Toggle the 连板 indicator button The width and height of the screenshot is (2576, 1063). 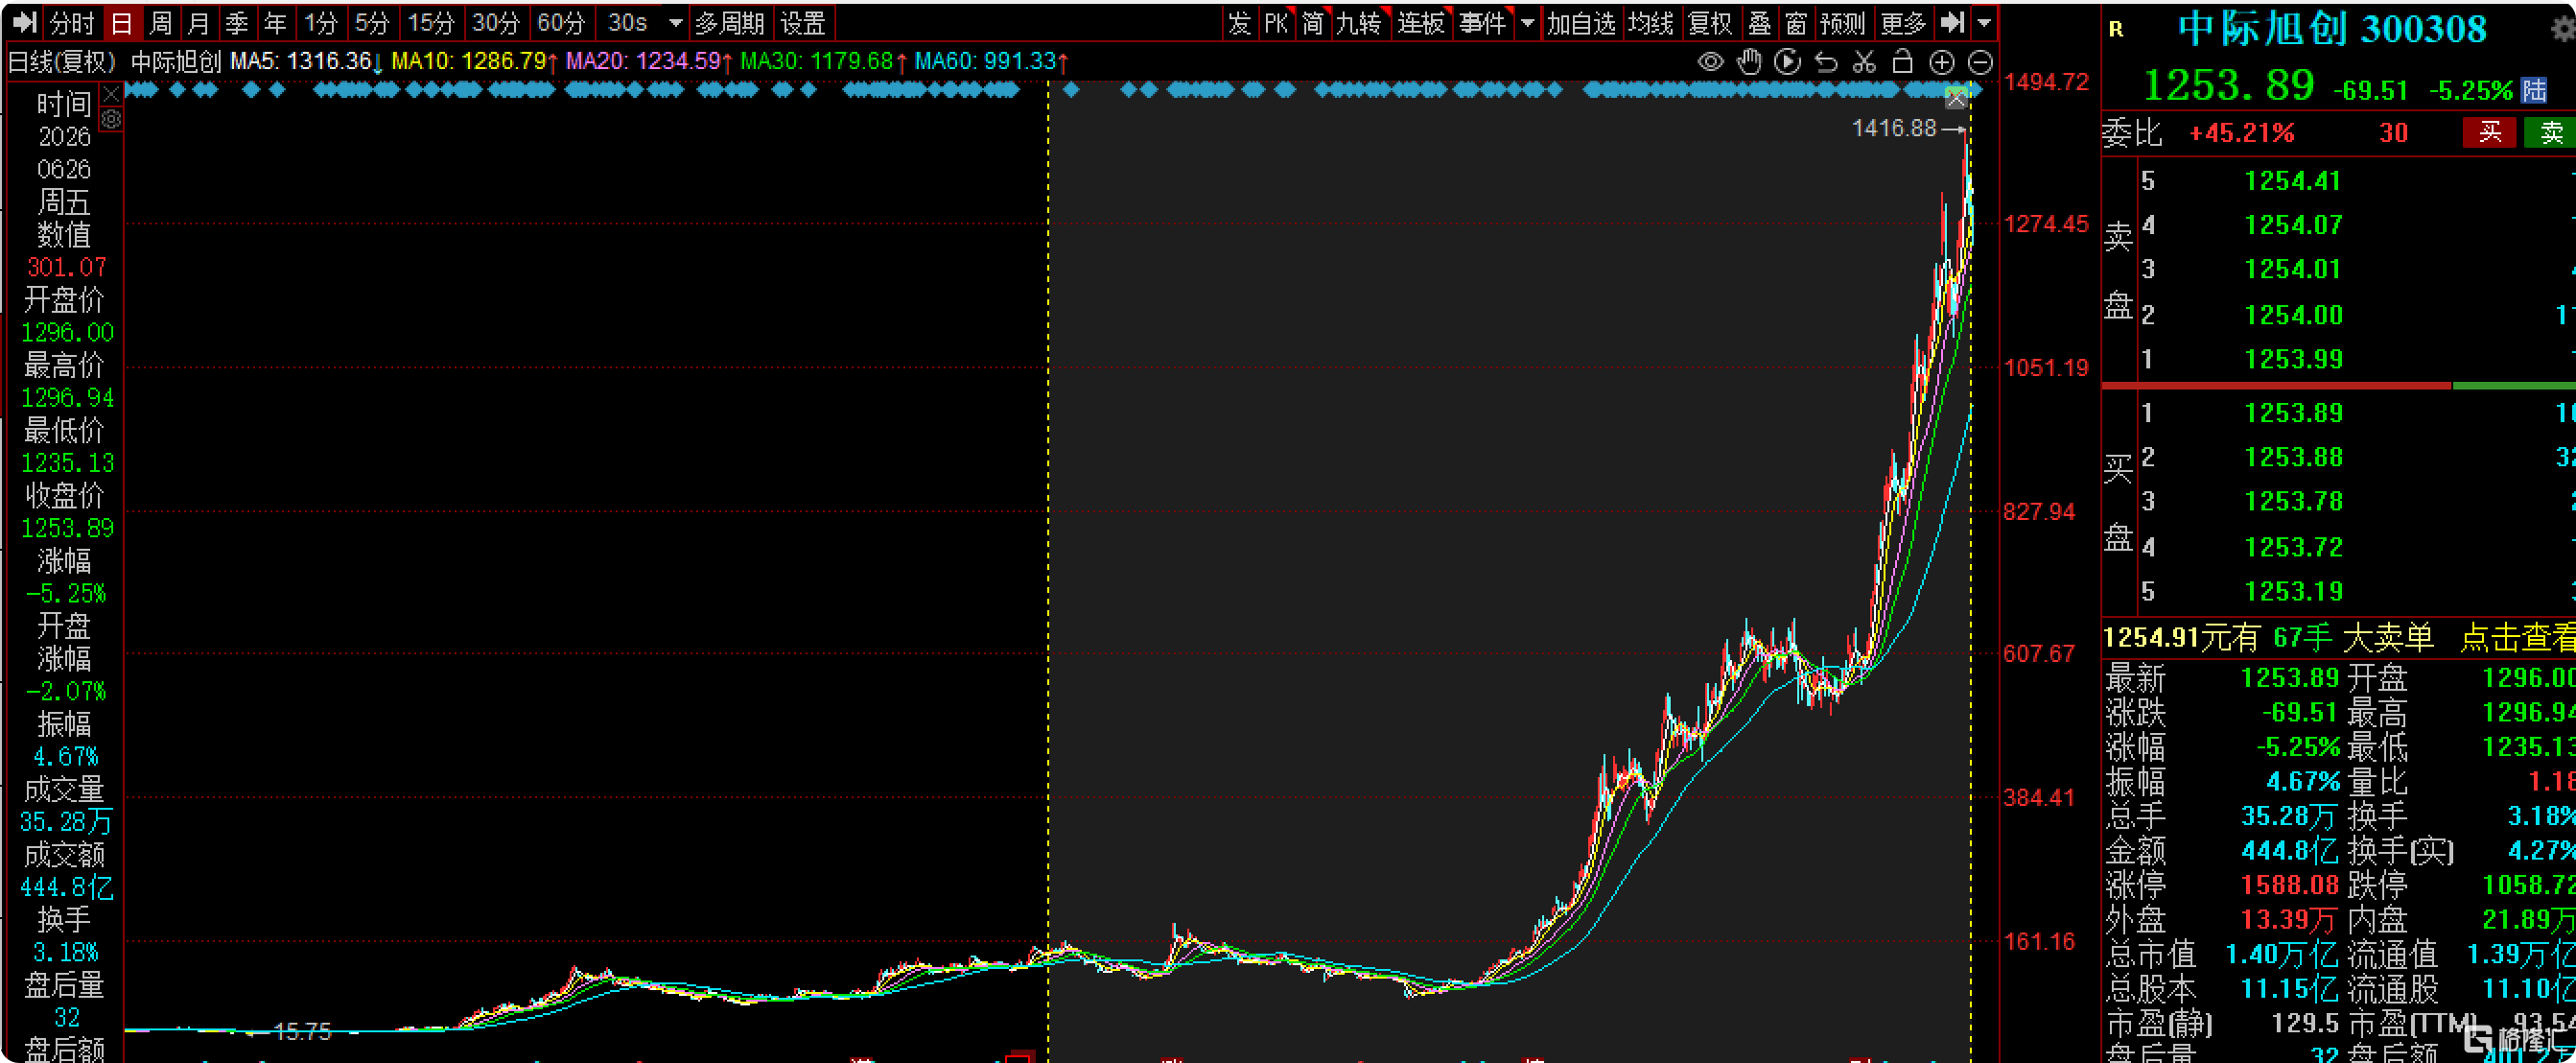coord(1421,23)
